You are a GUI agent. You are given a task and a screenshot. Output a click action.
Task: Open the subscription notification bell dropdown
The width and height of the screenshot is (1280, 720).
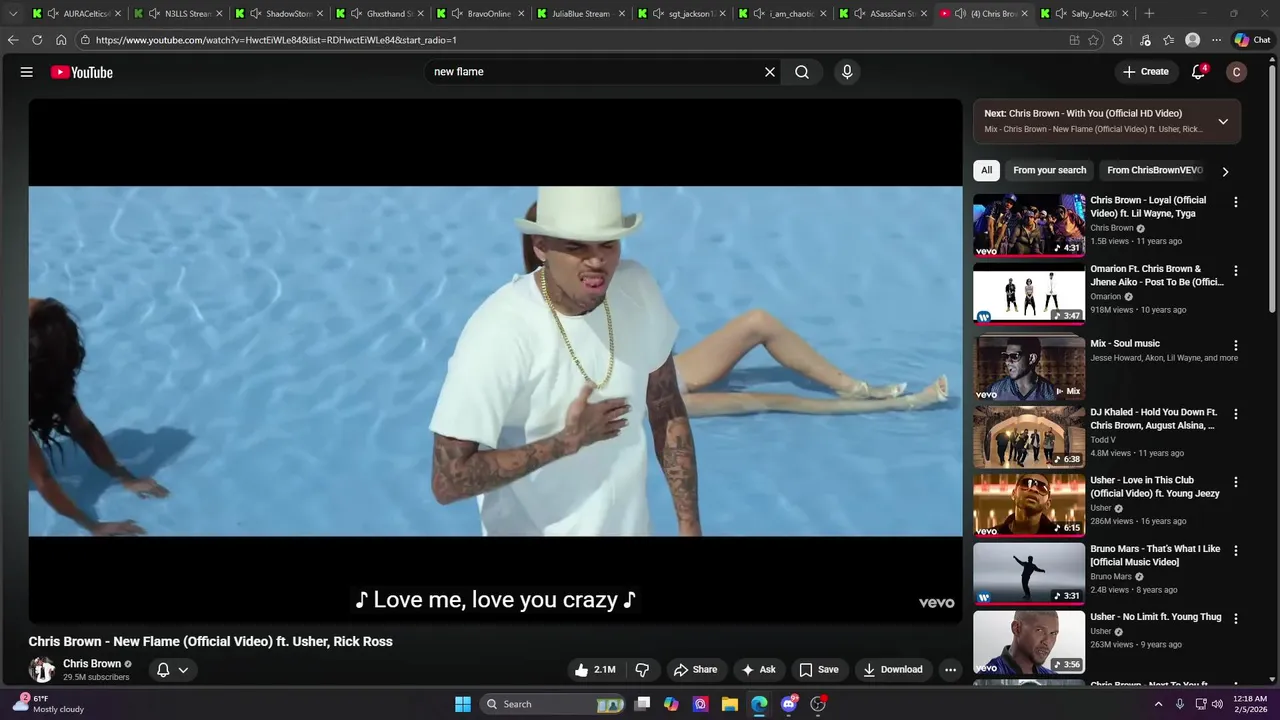173,670
